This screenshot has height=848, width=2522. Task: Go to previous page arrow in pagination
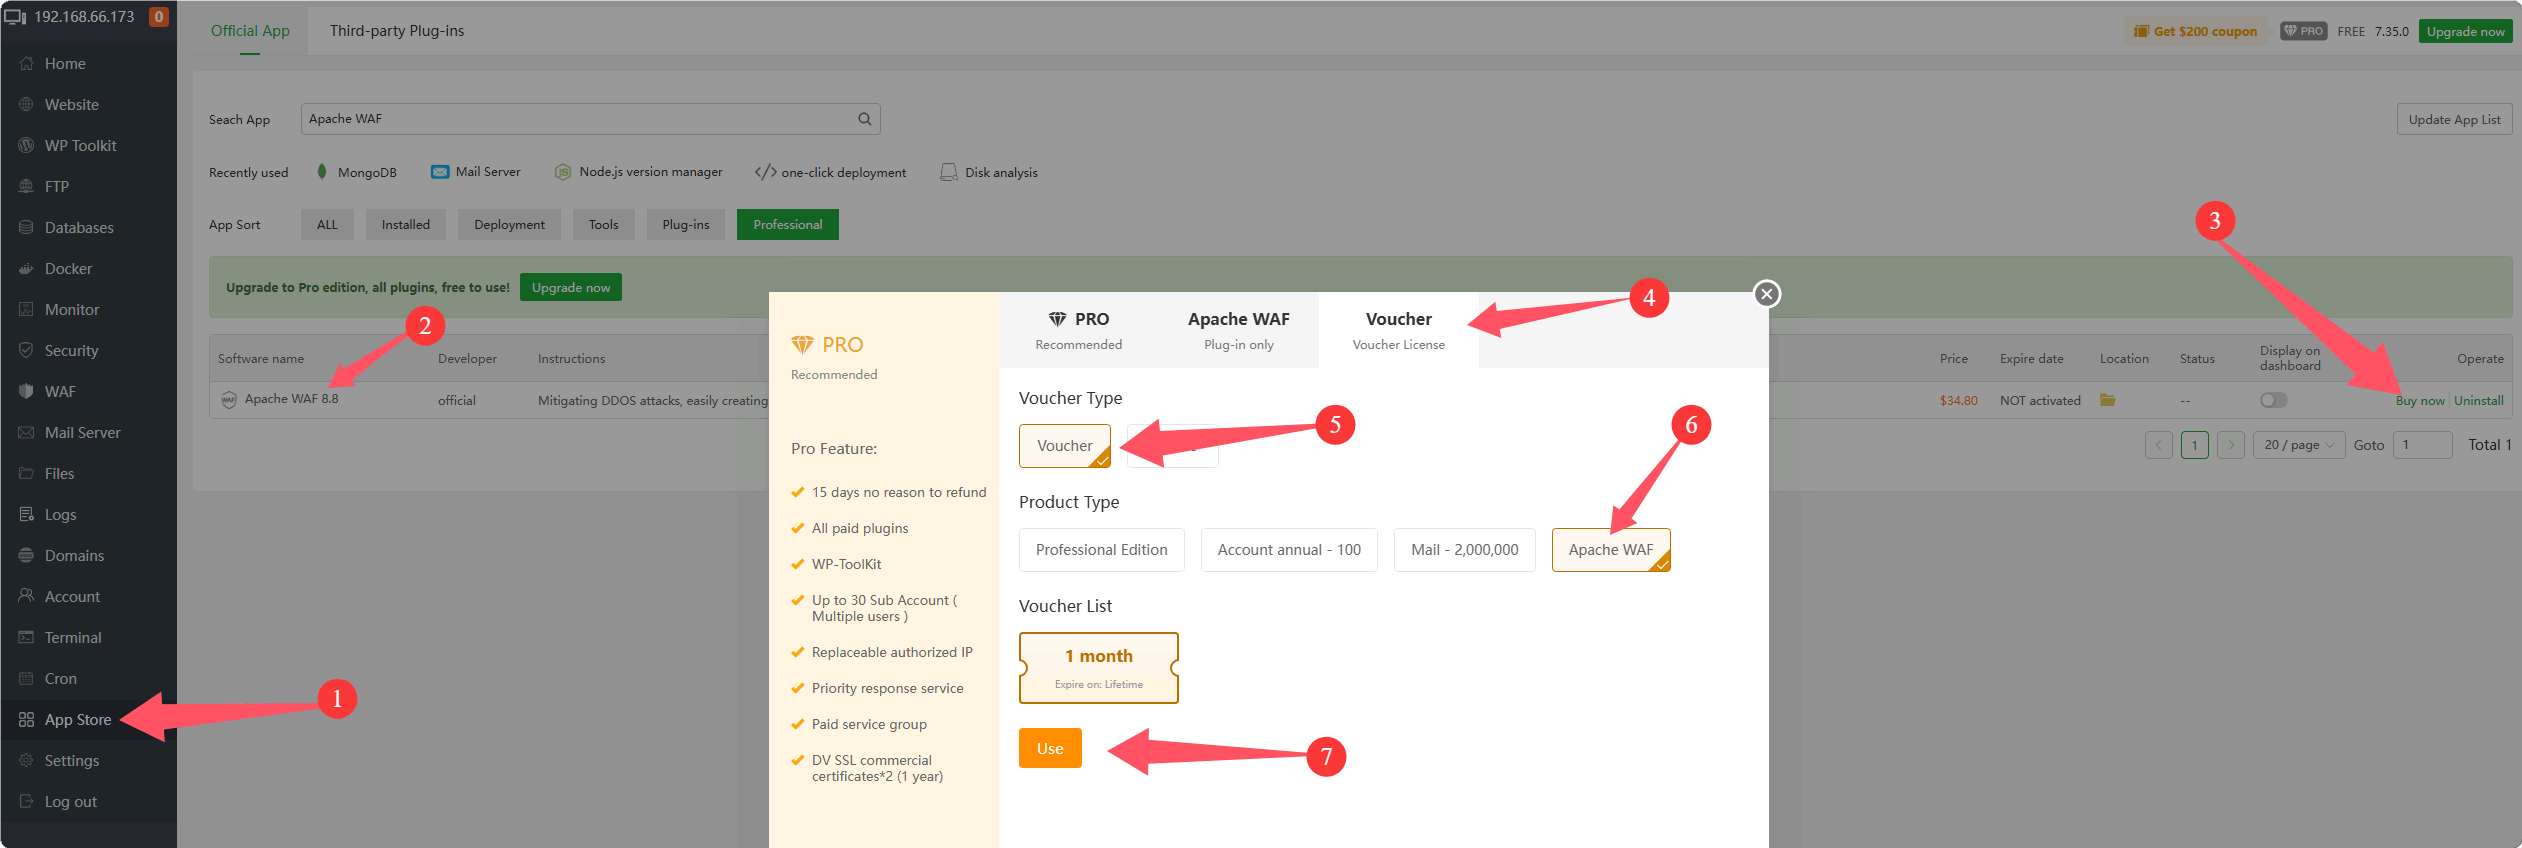2159,445
